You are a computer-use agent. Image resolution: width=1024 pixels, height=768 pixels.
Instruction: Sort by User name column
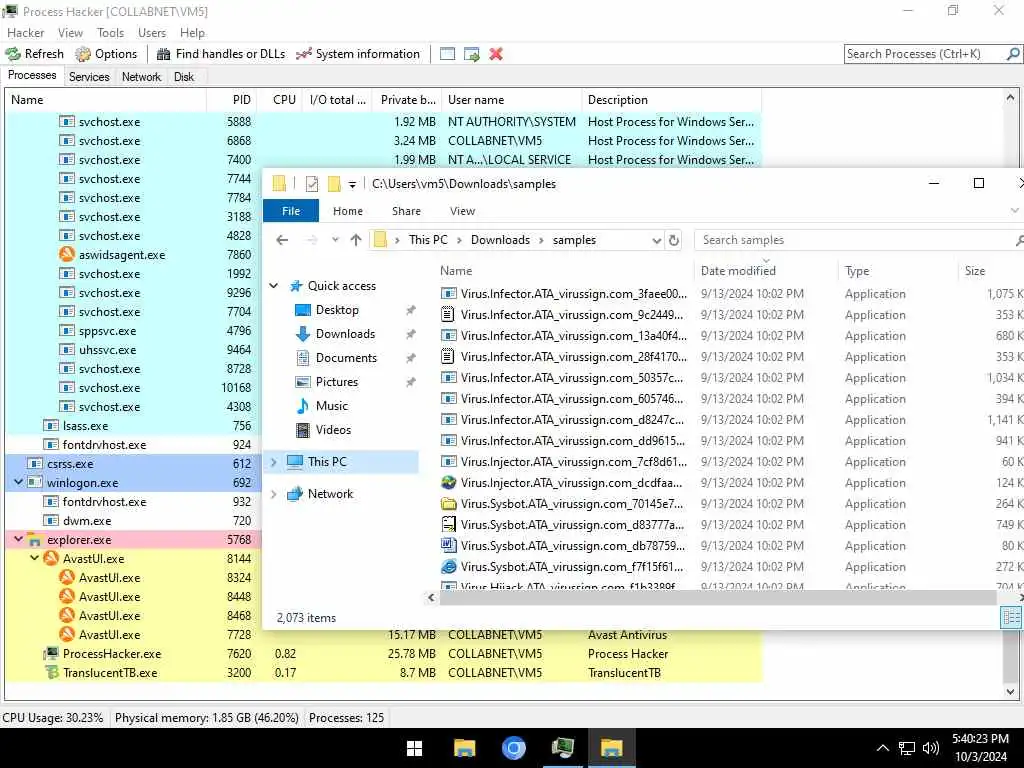click(511, 100)
